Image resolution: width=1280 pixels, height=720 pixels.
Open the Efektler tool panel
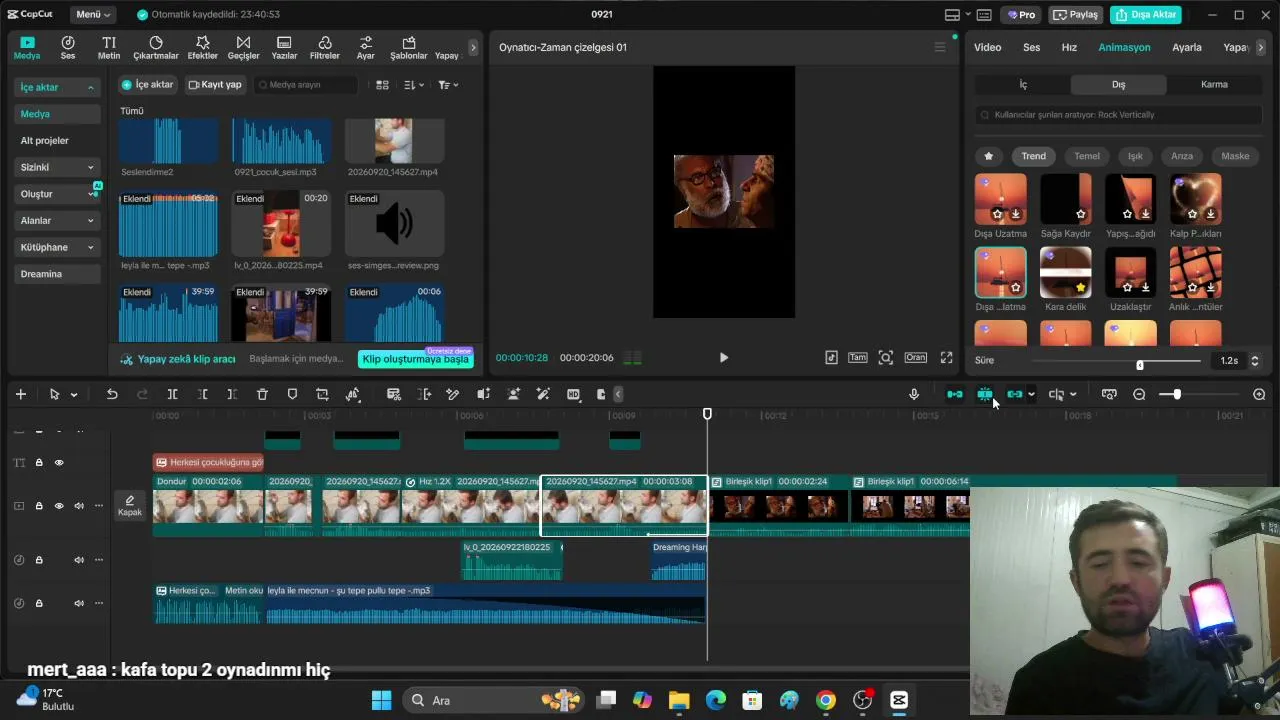pos(202,47)
